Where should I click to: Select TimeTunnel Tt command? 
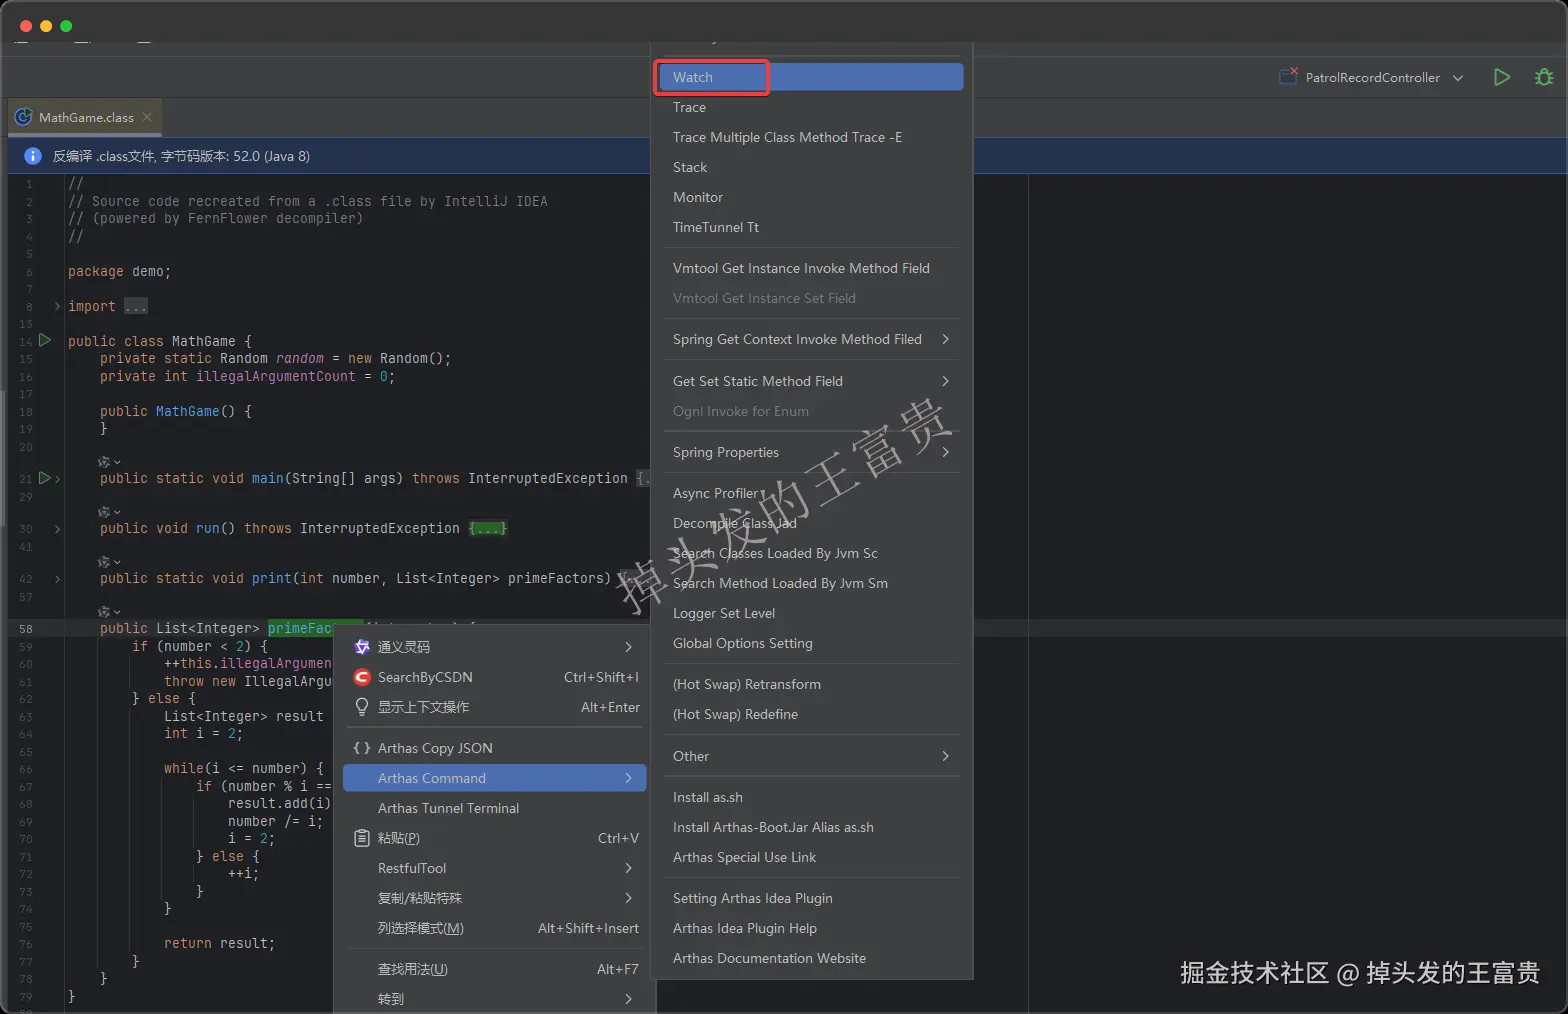[x=811, y=227]
